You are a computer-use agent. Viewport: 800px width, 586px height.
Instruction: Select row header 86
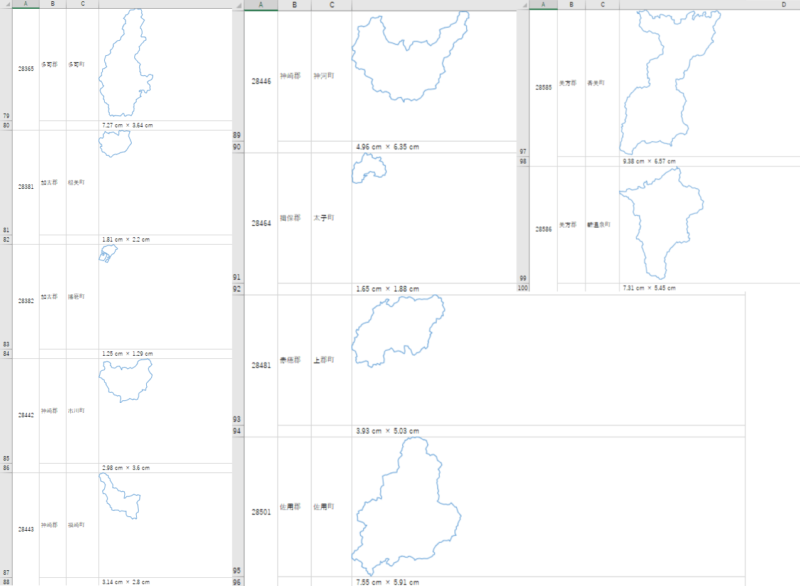coord(6,468)
